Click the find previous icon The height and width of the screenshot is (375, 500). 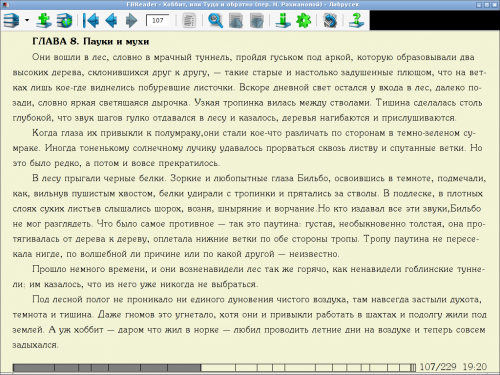click(236, 21)
